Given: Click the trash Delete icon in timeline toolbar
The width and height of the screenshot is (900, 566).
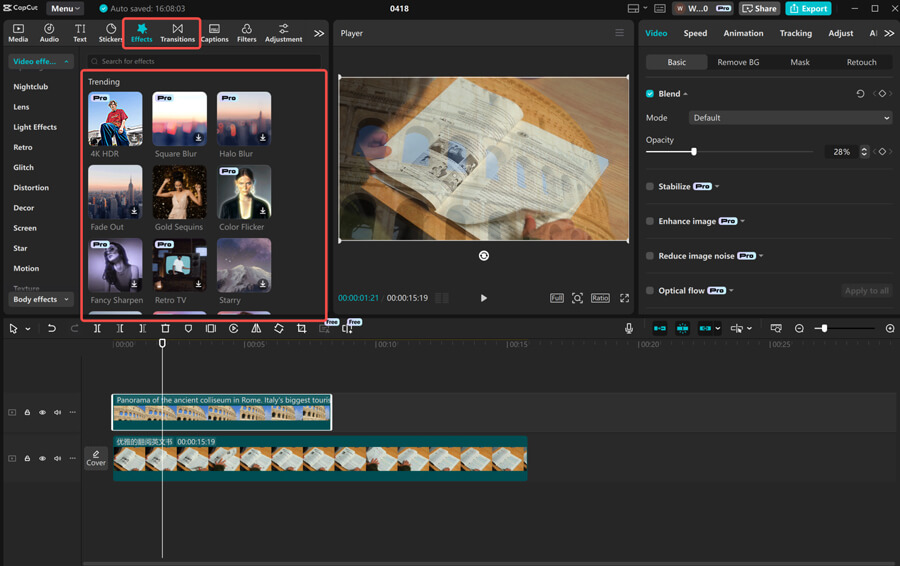Looking at the screenshot, I should [x=165, y=328].
